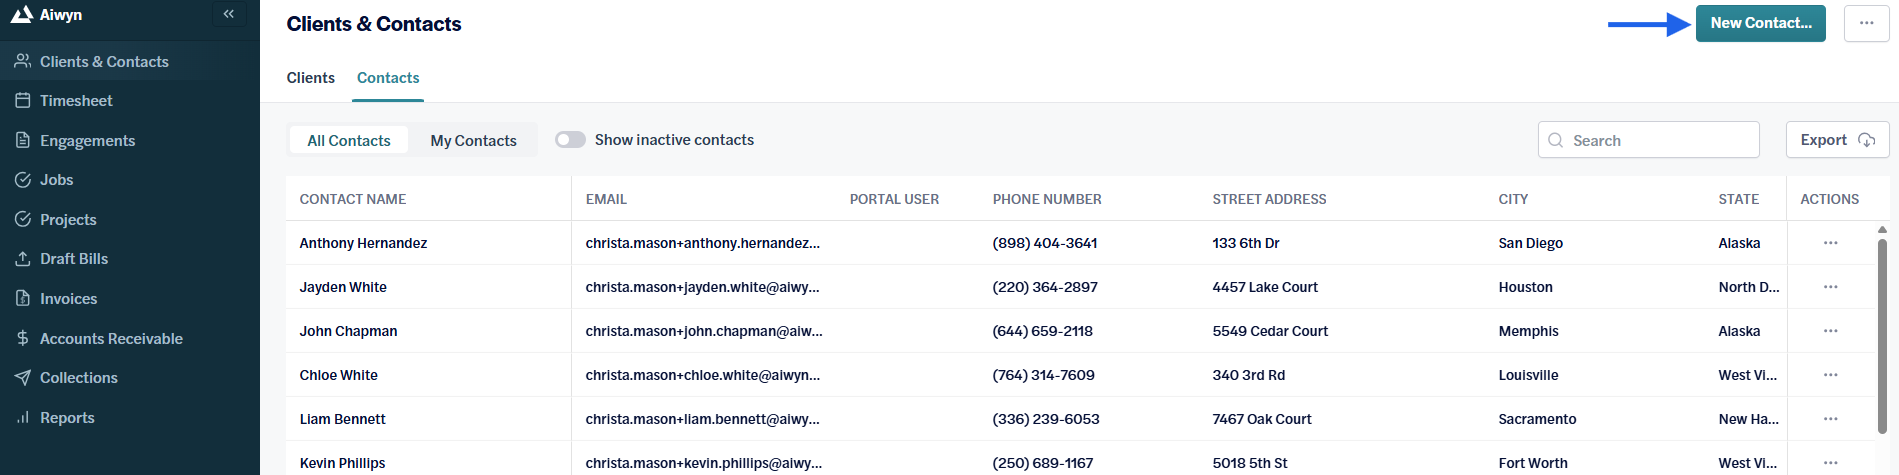Click into the Search input field
This screenshot has width=1899, height=475.
pos(1648,140)
